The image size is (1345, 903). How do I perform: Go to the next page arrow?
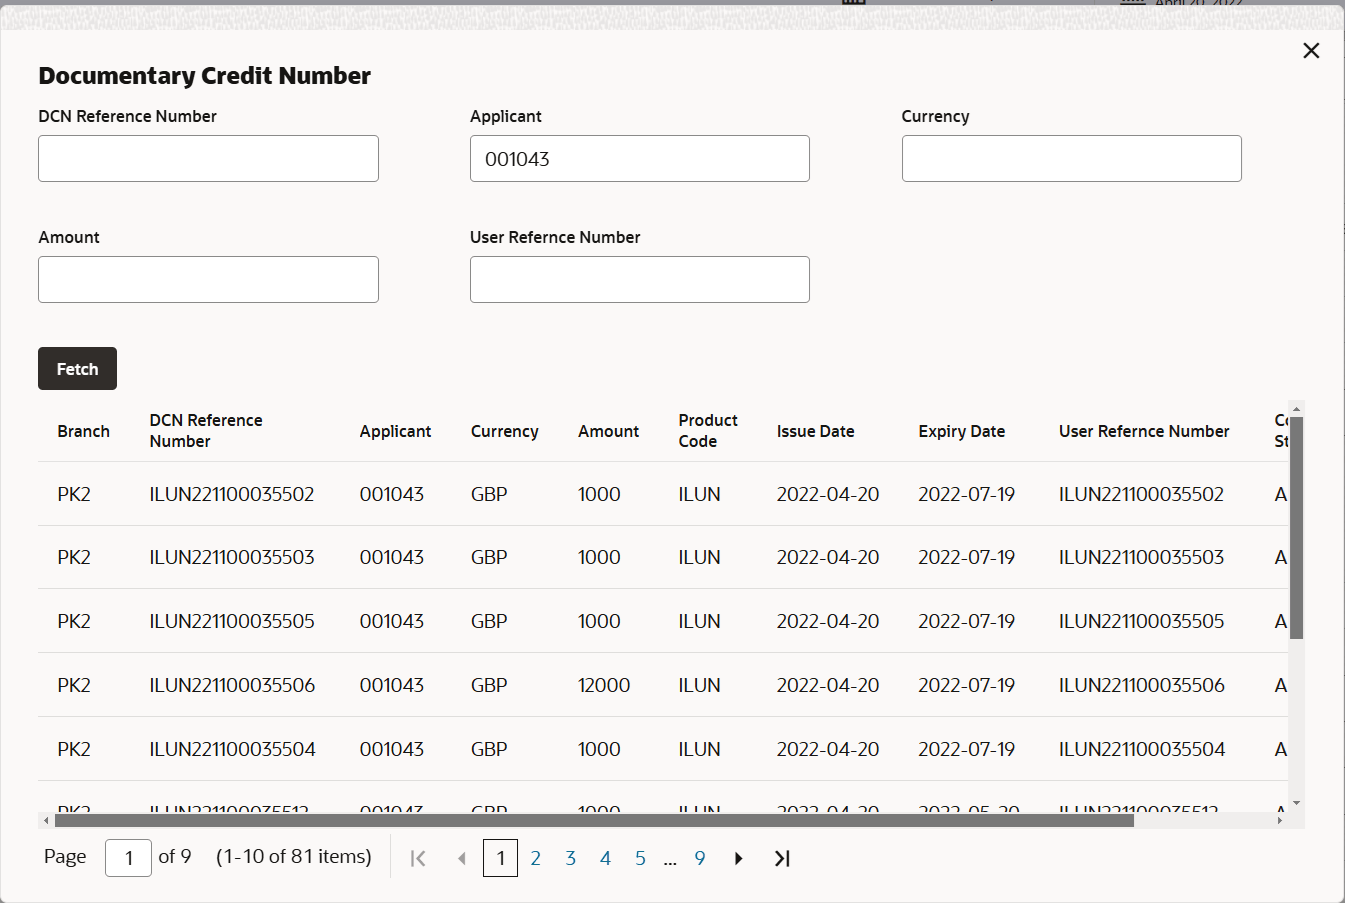coord(738,858)
